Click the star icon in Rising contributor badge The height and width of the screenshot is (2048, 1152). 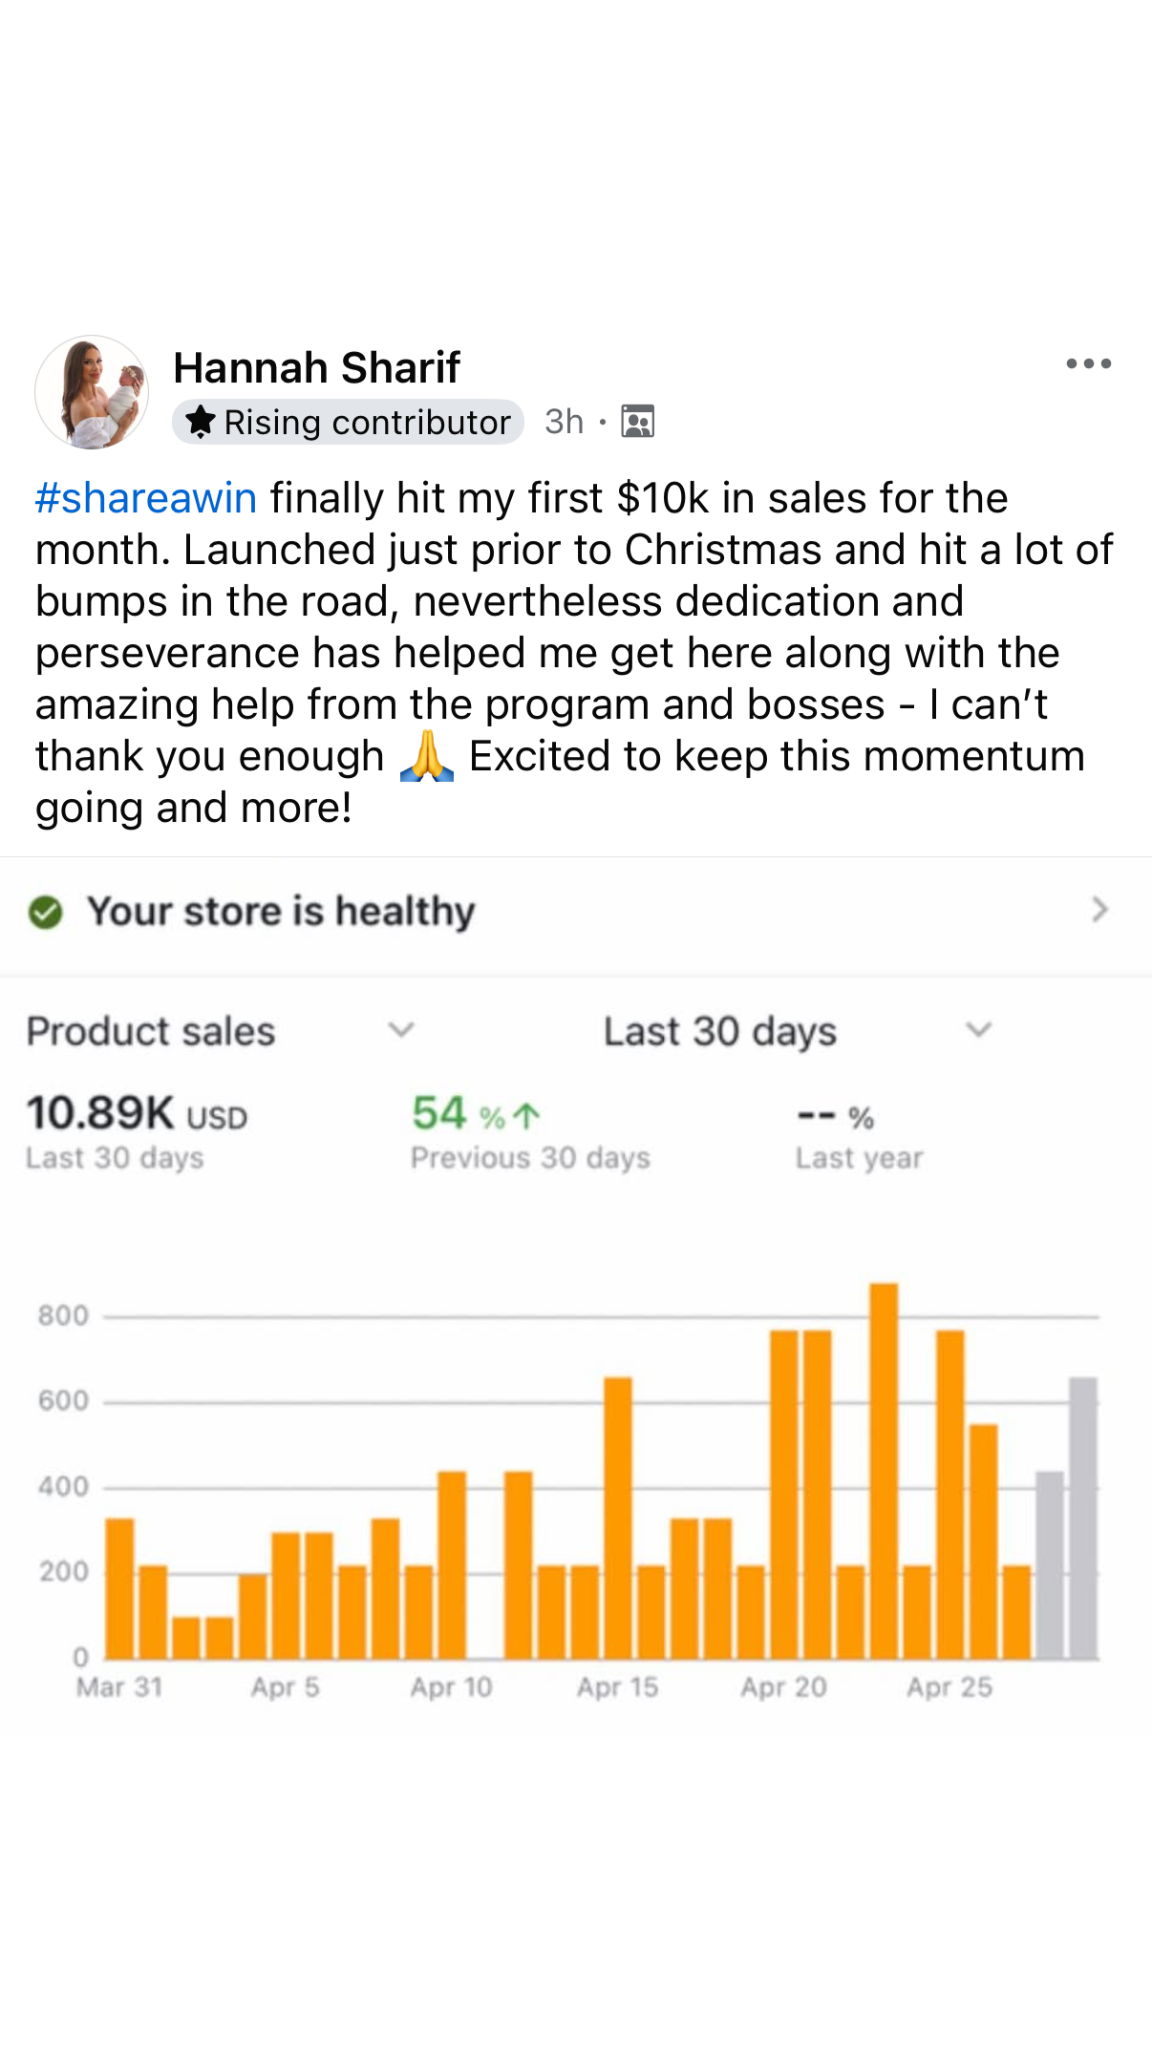[x=201, y=422]
